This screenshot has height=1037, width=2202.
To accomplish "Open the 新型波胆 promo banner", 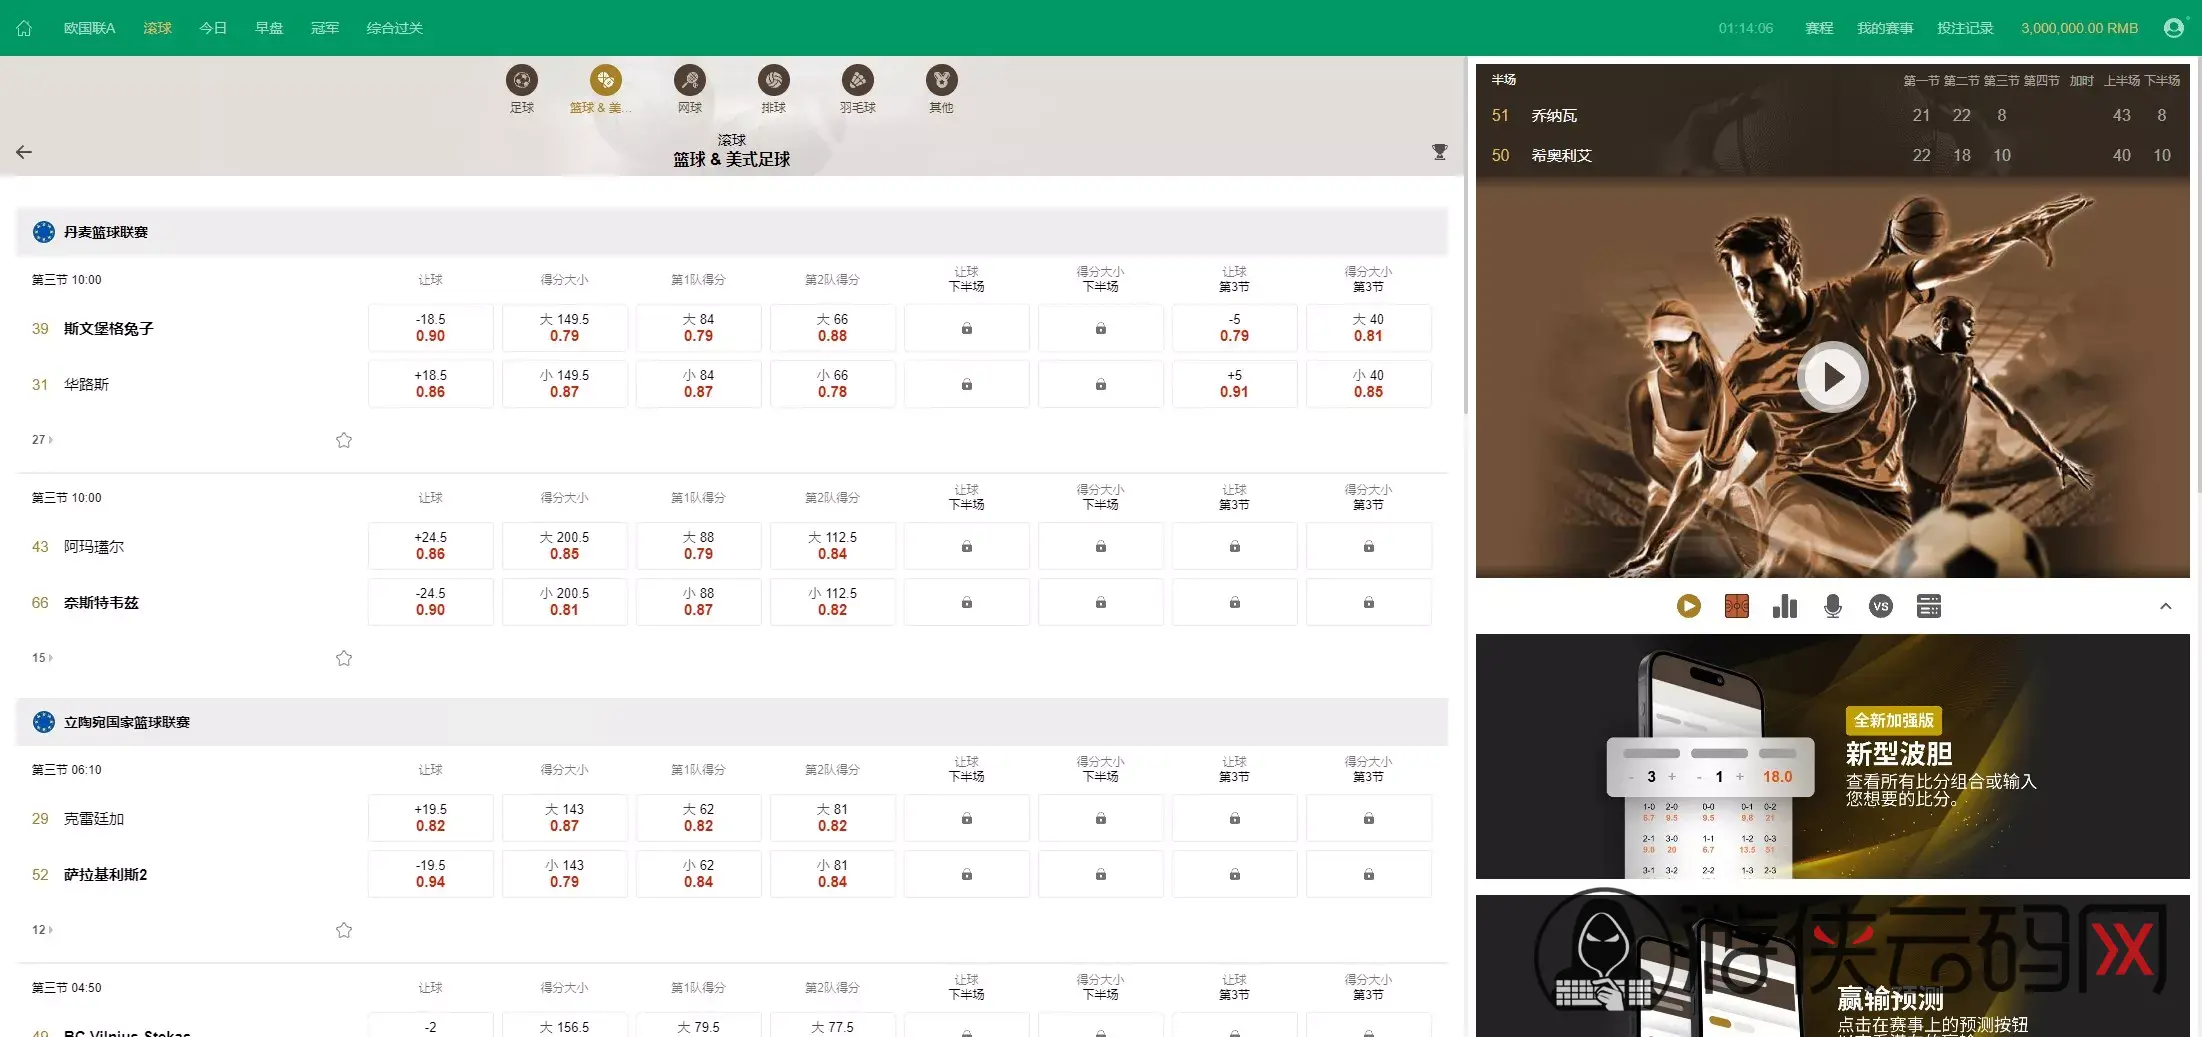I will (x=1833, y=757).
